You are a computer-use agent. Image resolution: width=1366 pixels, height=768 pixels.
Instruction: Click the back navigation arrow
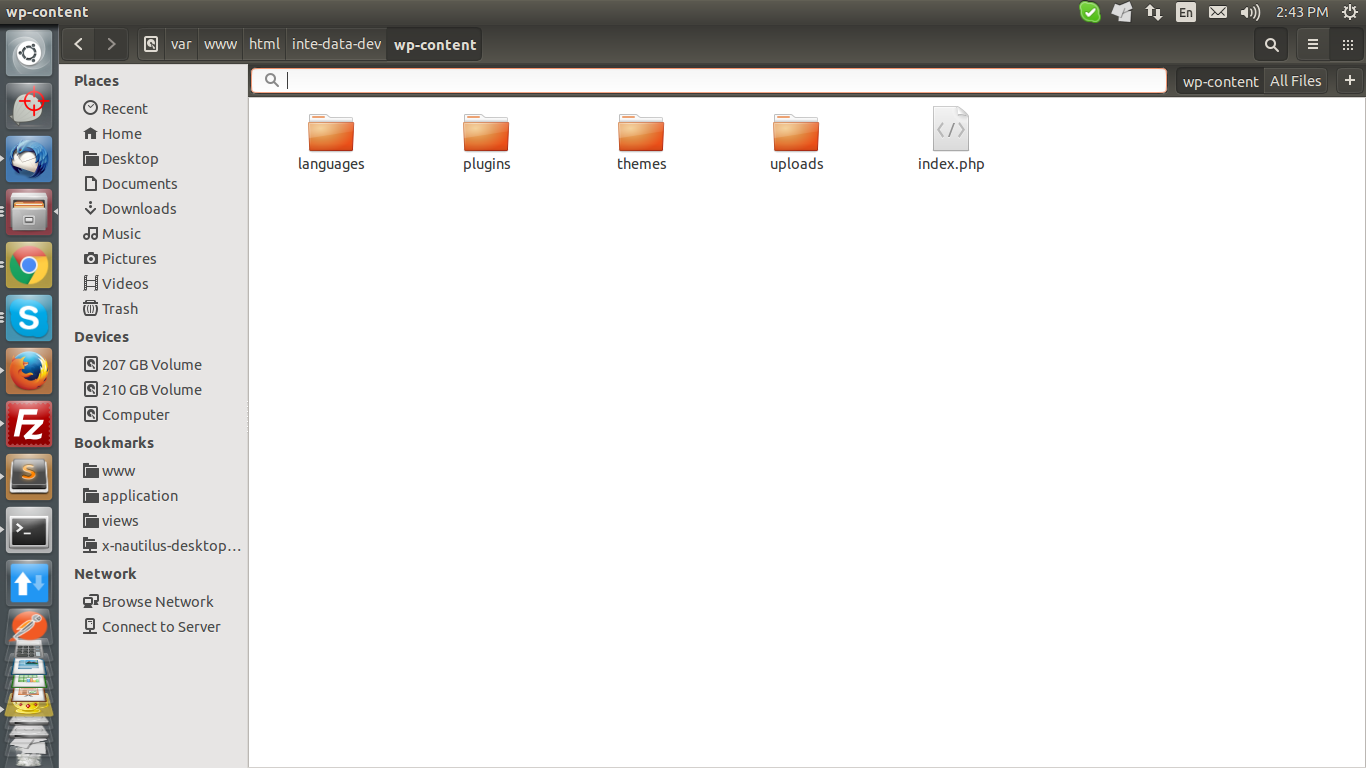click(x=78, y=44)
